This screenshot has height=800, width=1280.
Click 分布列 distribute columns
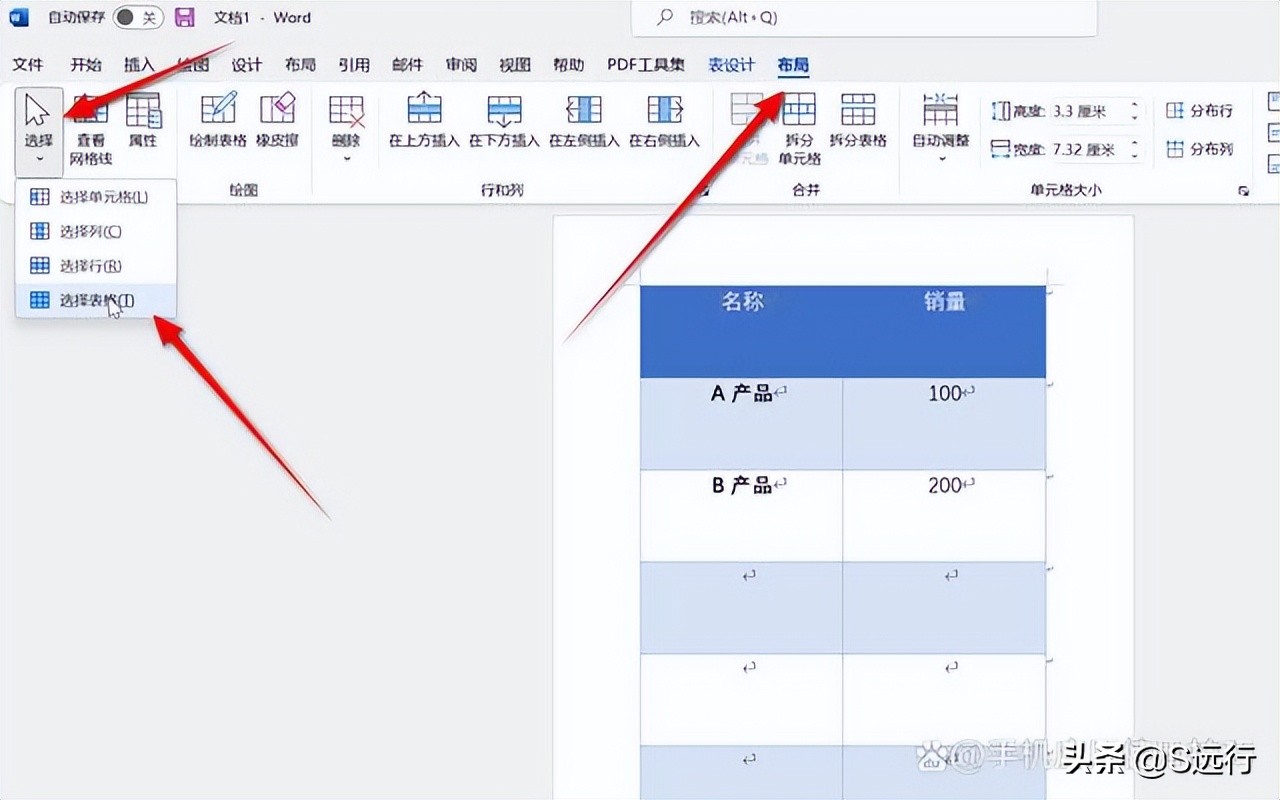point(1199,149)
